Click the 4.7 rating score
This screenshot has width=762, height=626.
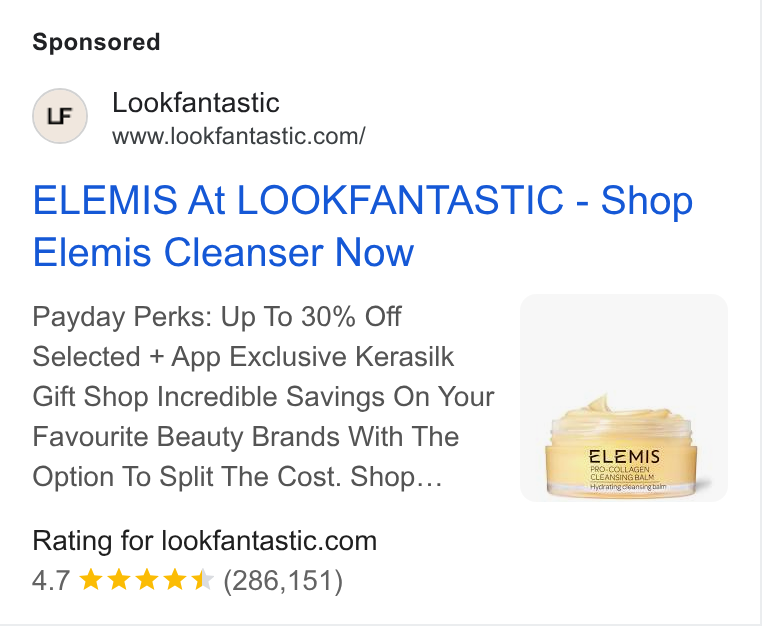(51, 580)
